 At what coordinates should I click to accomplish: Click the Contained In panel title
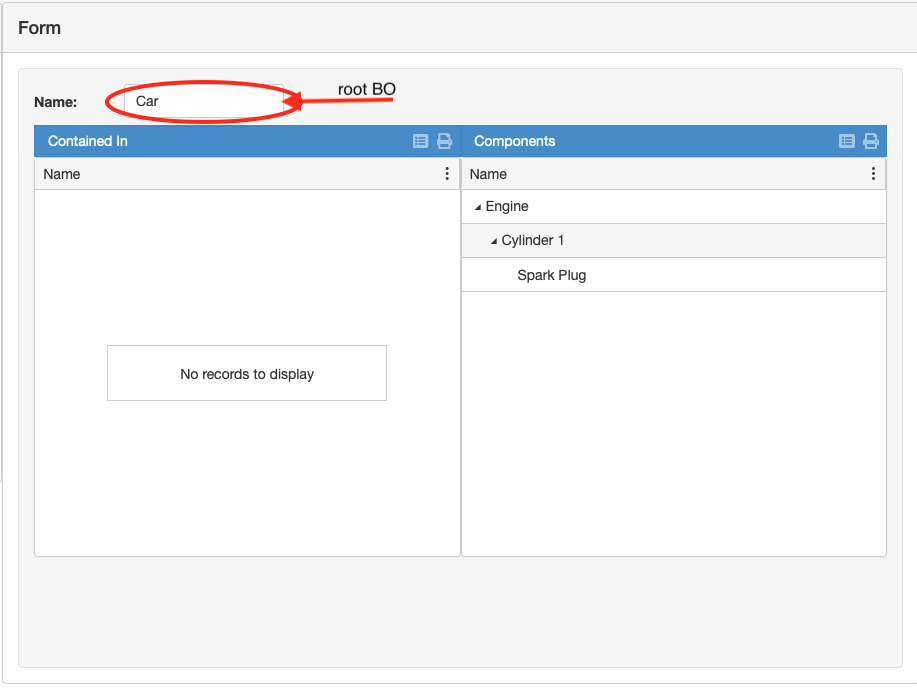tap(88, 141)
